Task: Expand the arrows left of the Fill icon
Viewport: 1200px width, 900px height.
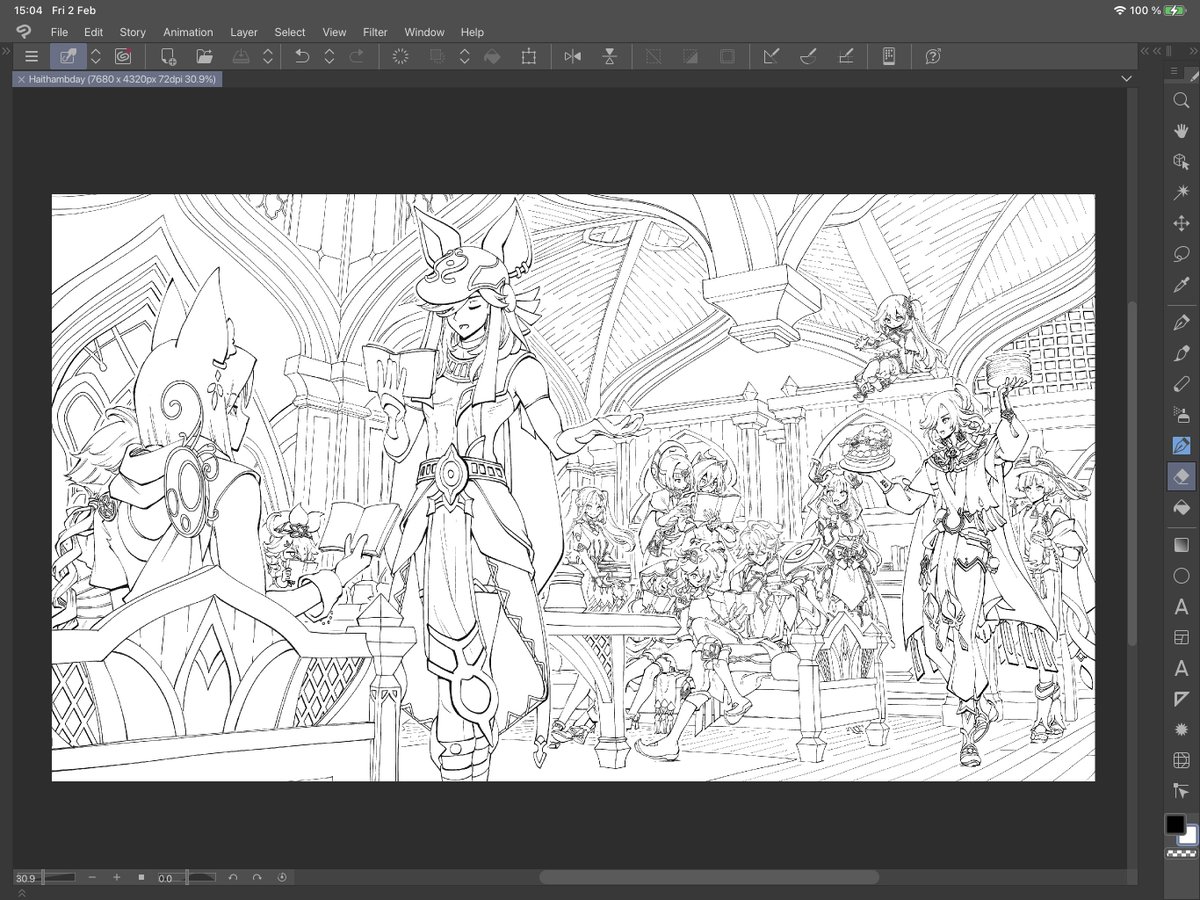Action: point(464,57)
